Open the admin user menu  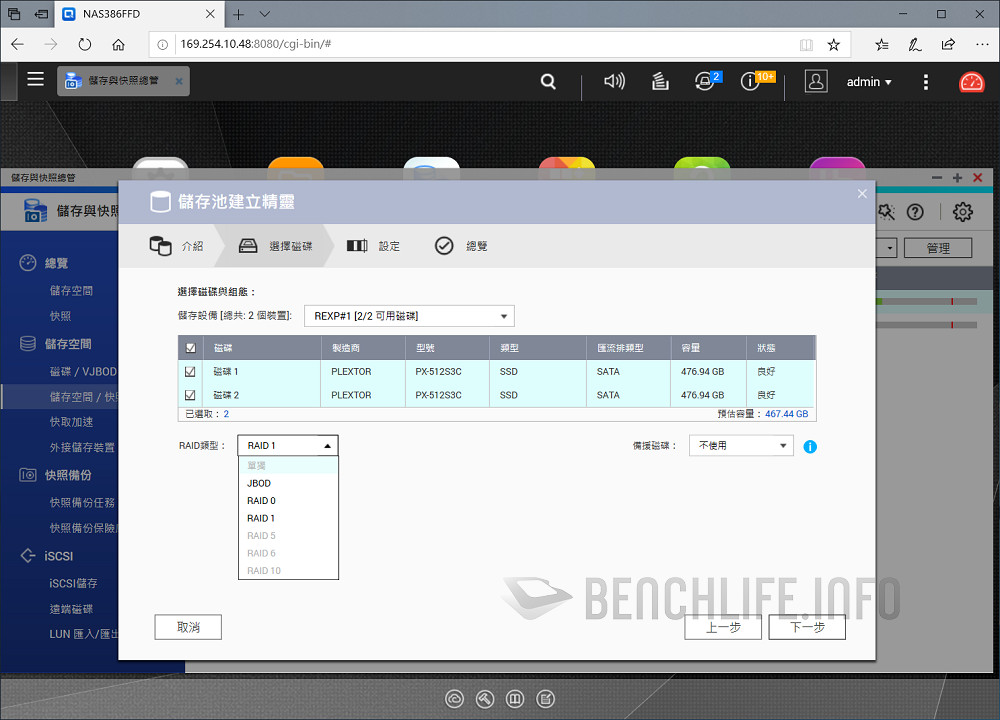pyautogui.click(x=868, y=82)
